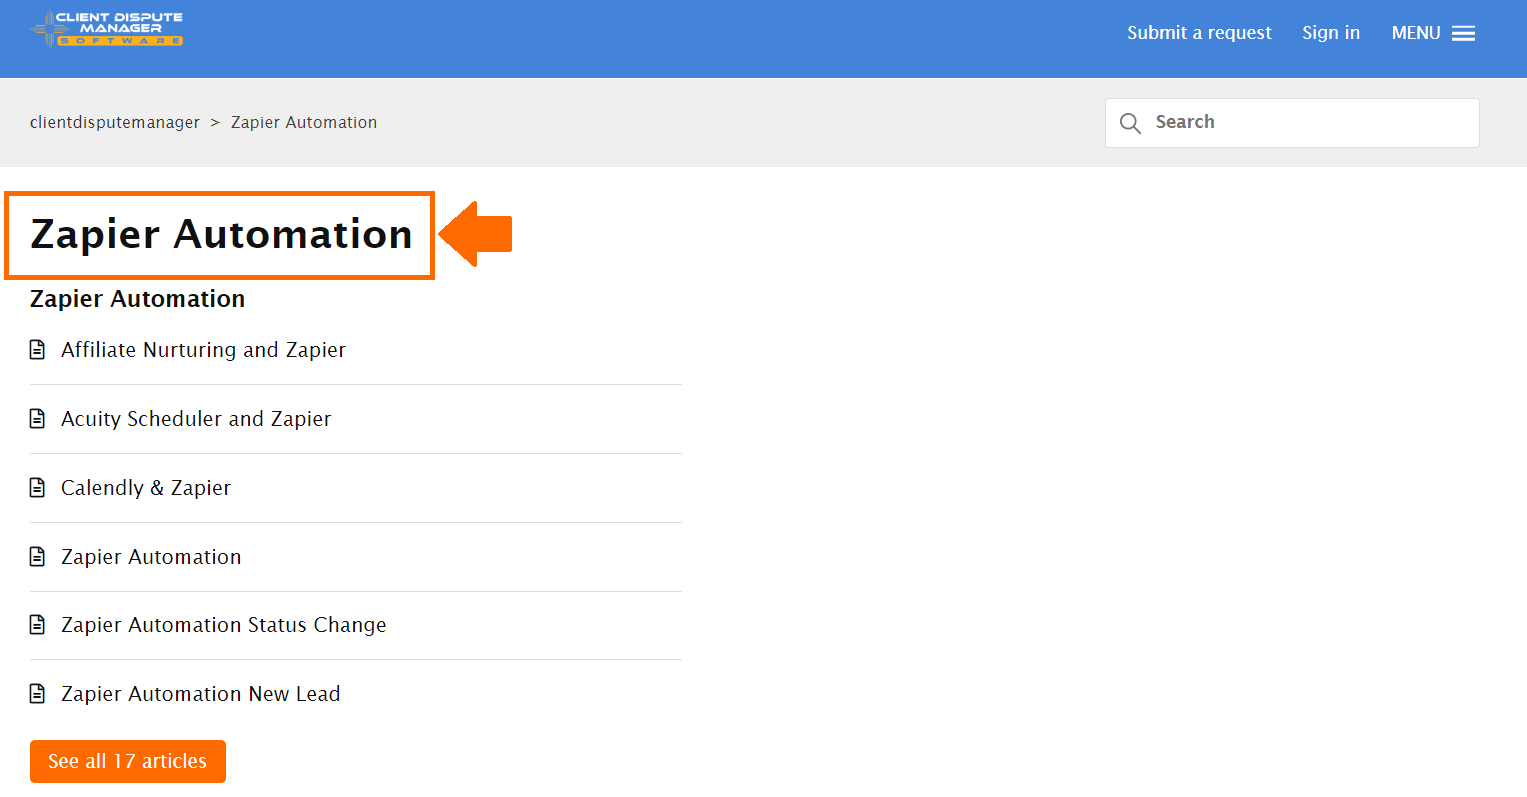Click Zapier Automation breadcrumb
Image resolution: width=1527 pixels, height=797 pixels.
(x=304, y=122)
